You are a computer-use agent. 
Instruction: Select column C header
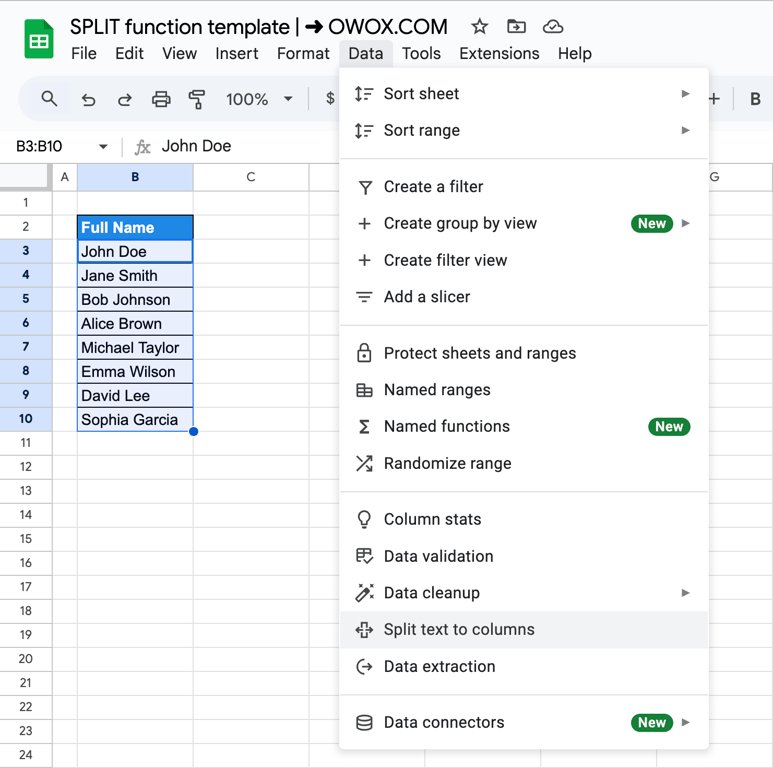(x=251, y=177)
